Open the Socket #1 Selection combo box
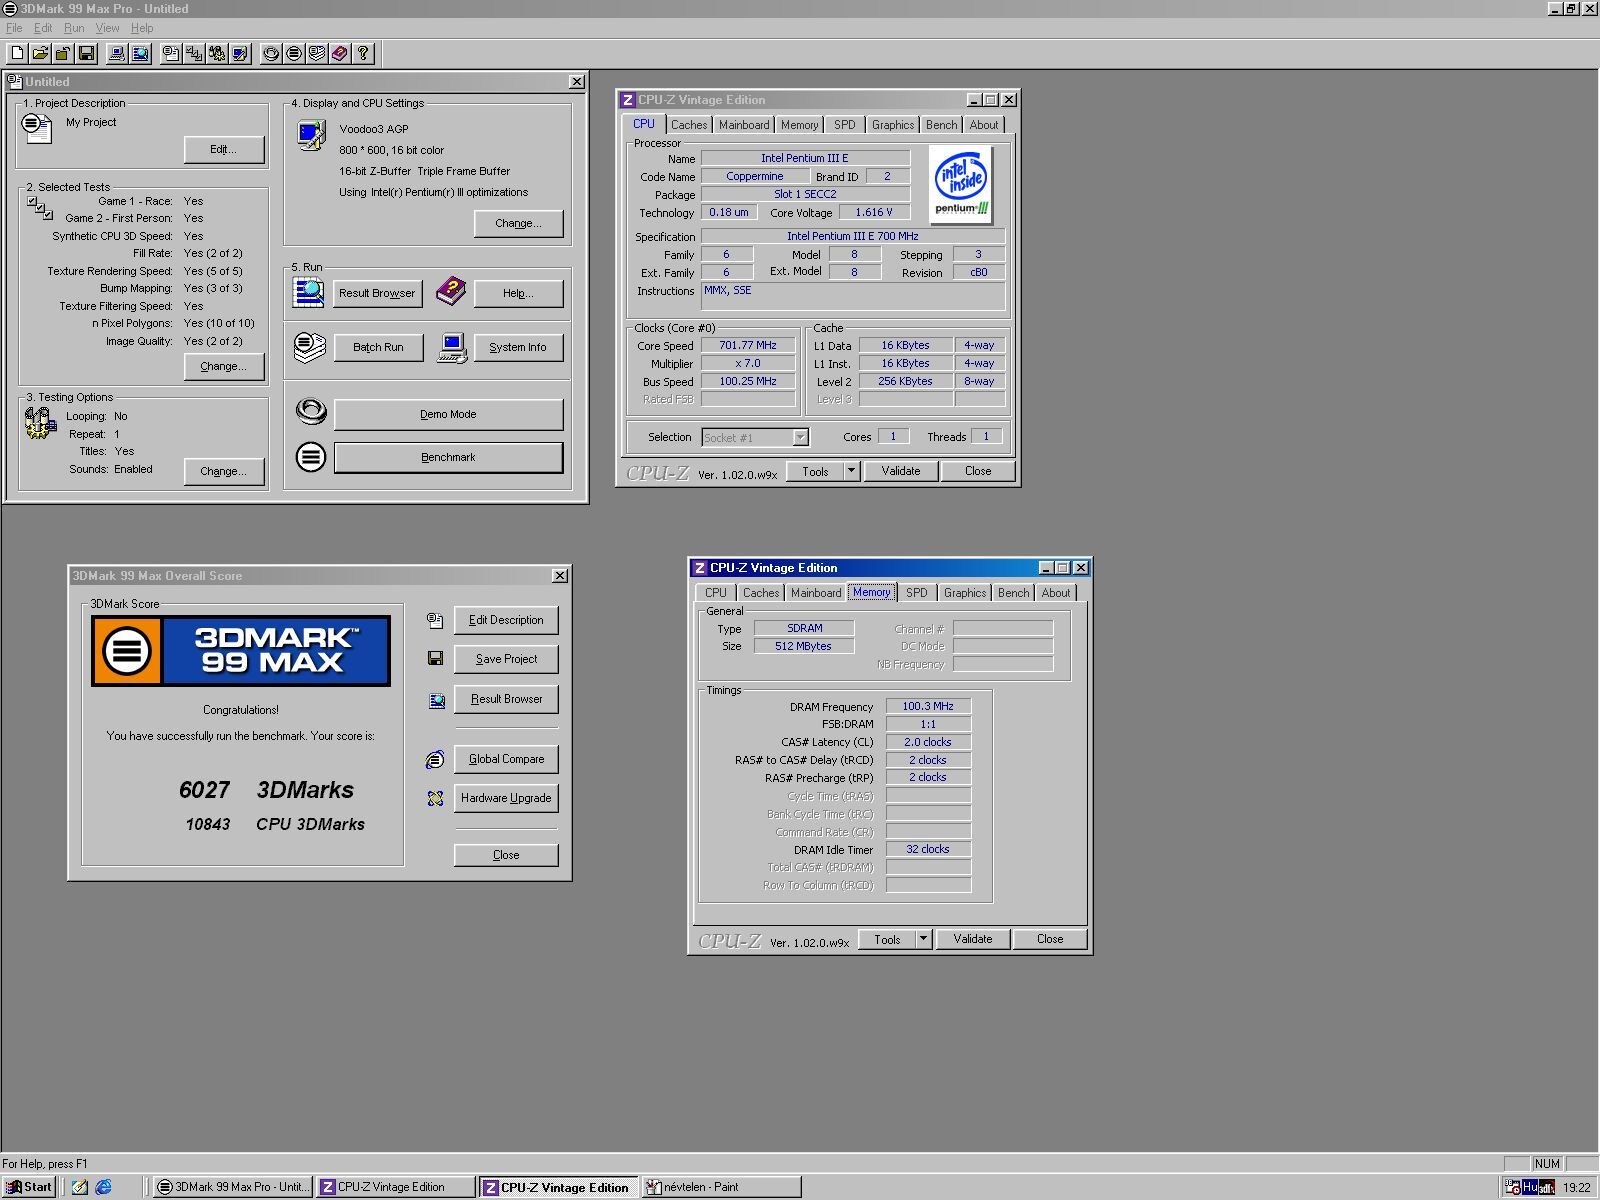This screenshot has height=1200, width=1600. pyautogui.click(x=755, y=437)
